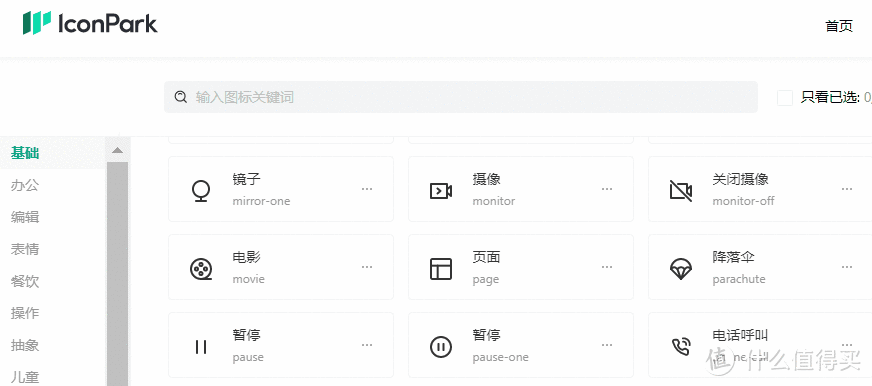
Task: Click the 电话呼叫 label text
Action: tap(740, 335)
